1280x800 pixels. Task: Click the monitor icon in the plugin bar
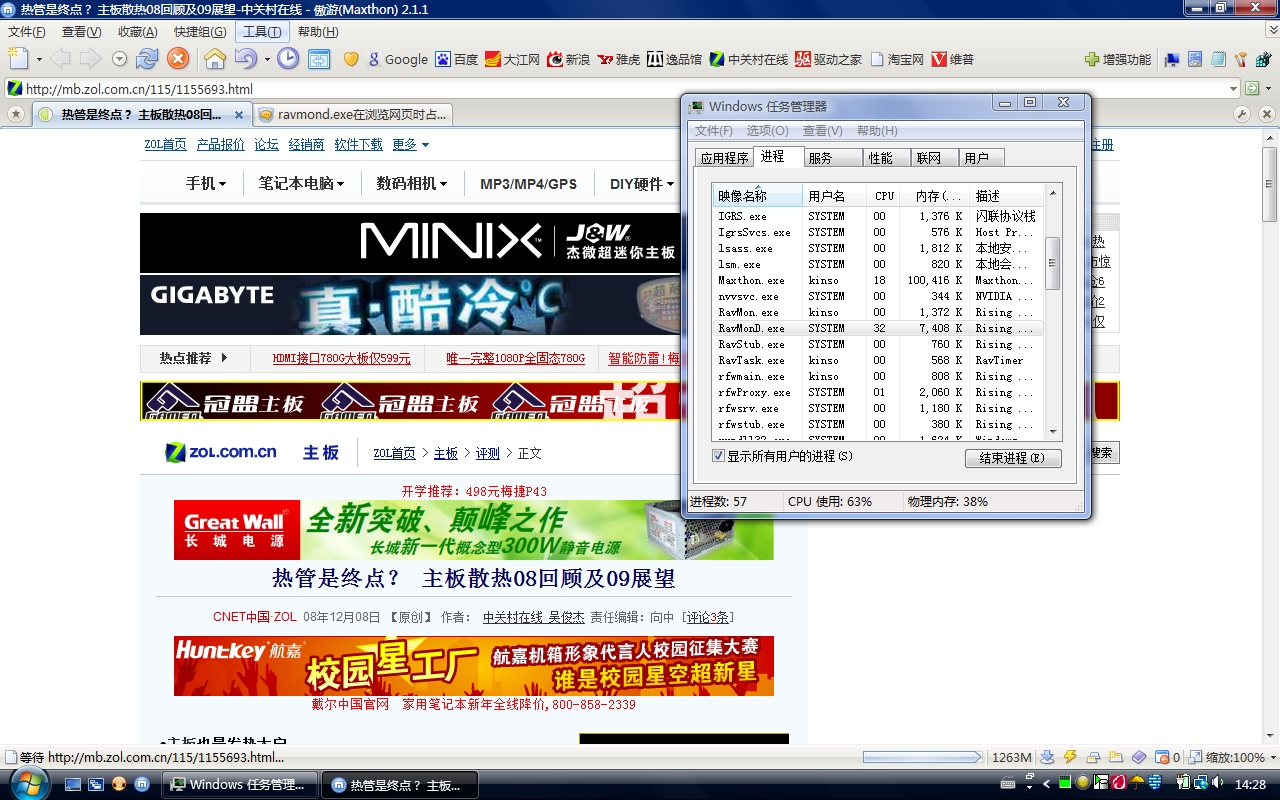click(1173, 59)
